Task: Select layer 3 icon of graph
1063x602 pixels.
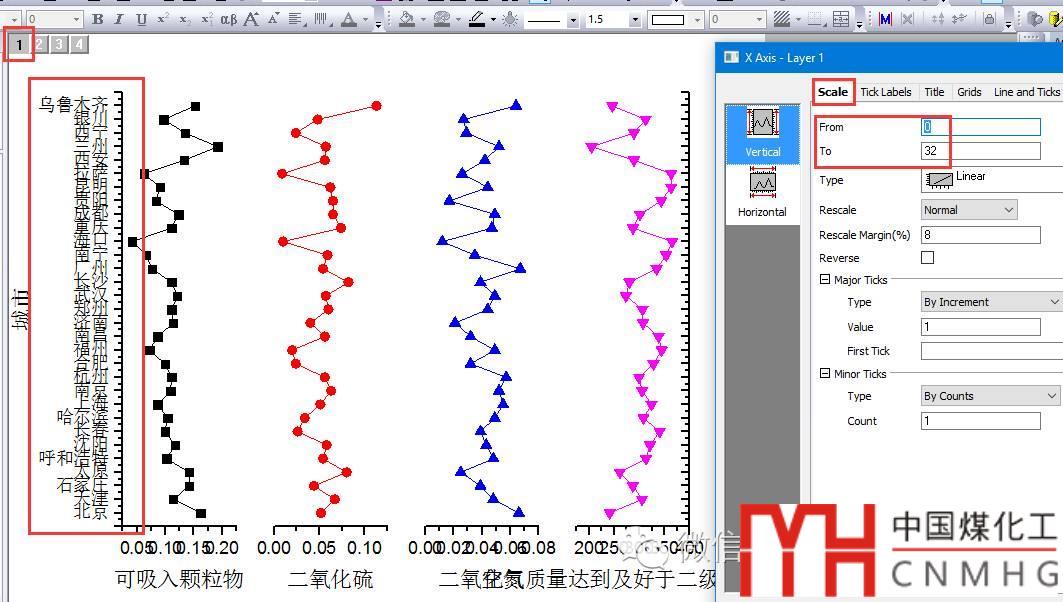Action: pos(59,45)
